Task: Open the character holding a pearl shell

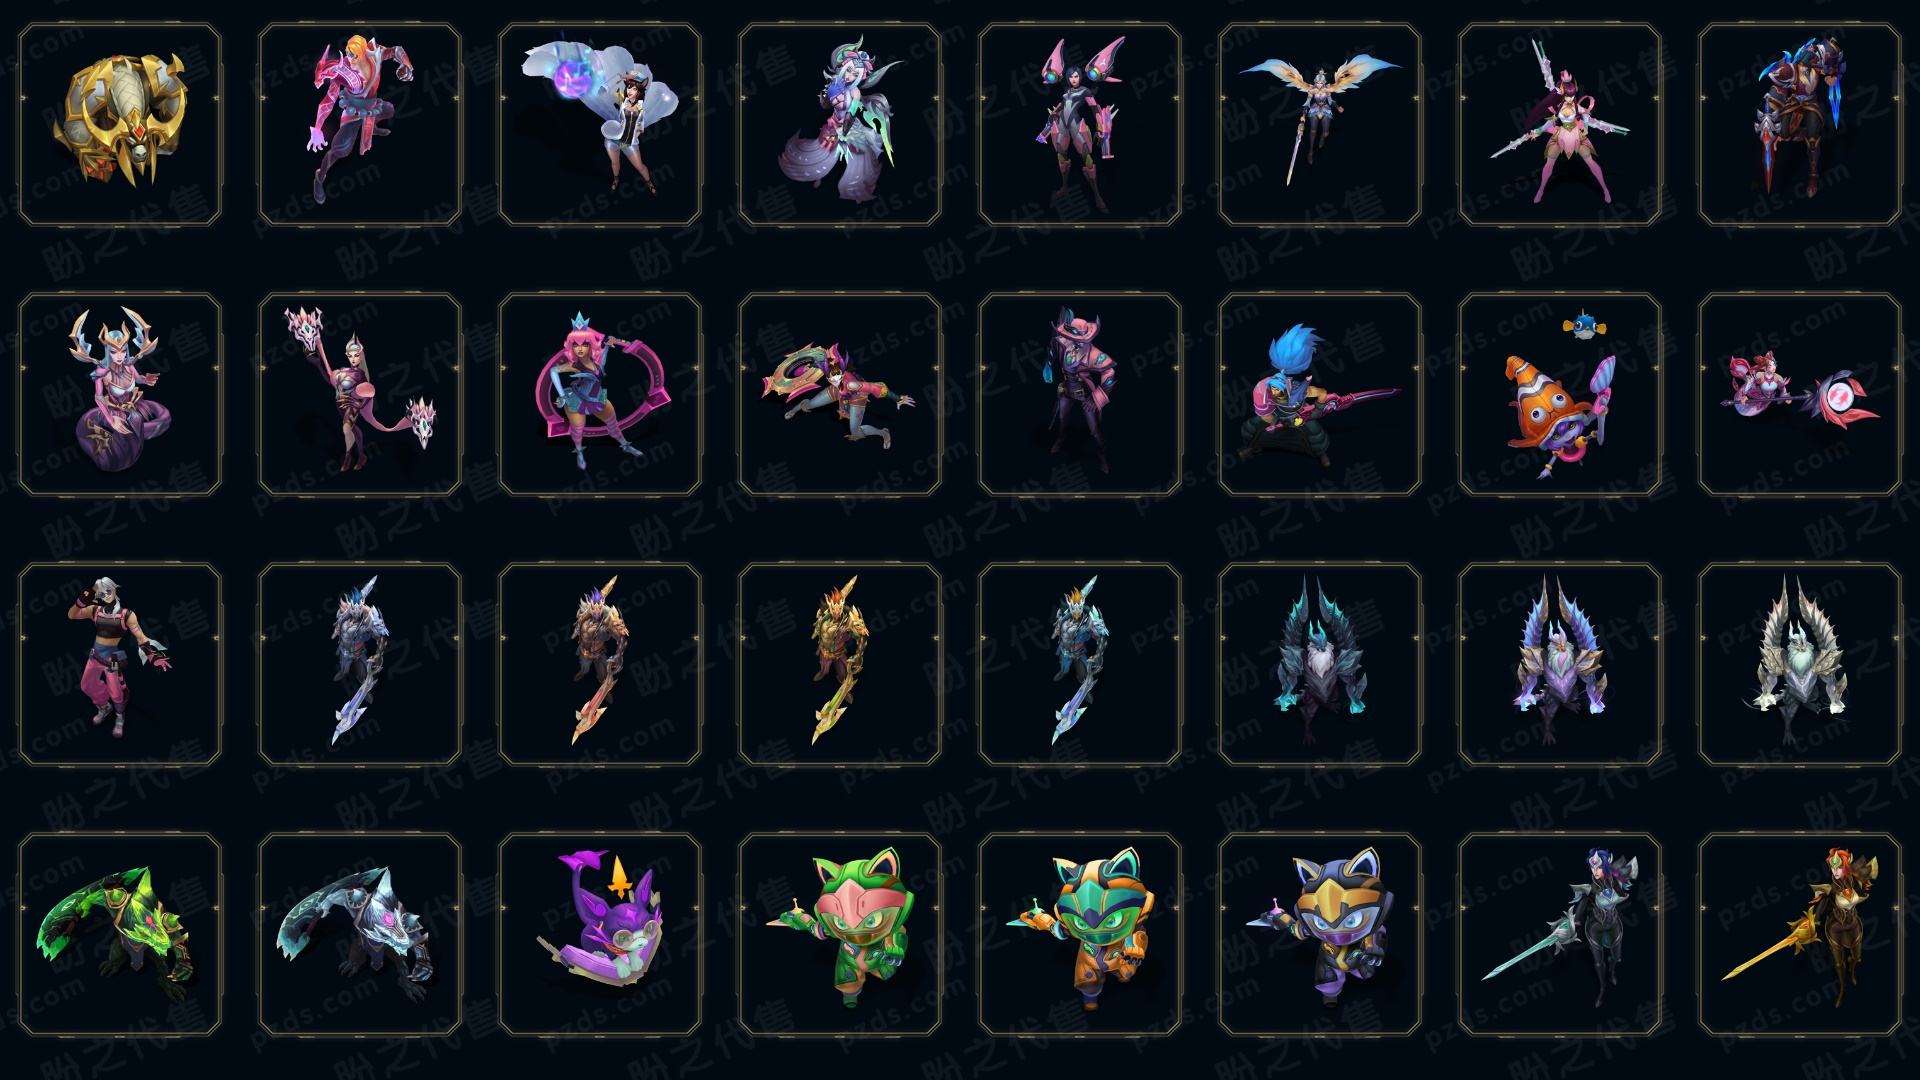Action: 600,125
